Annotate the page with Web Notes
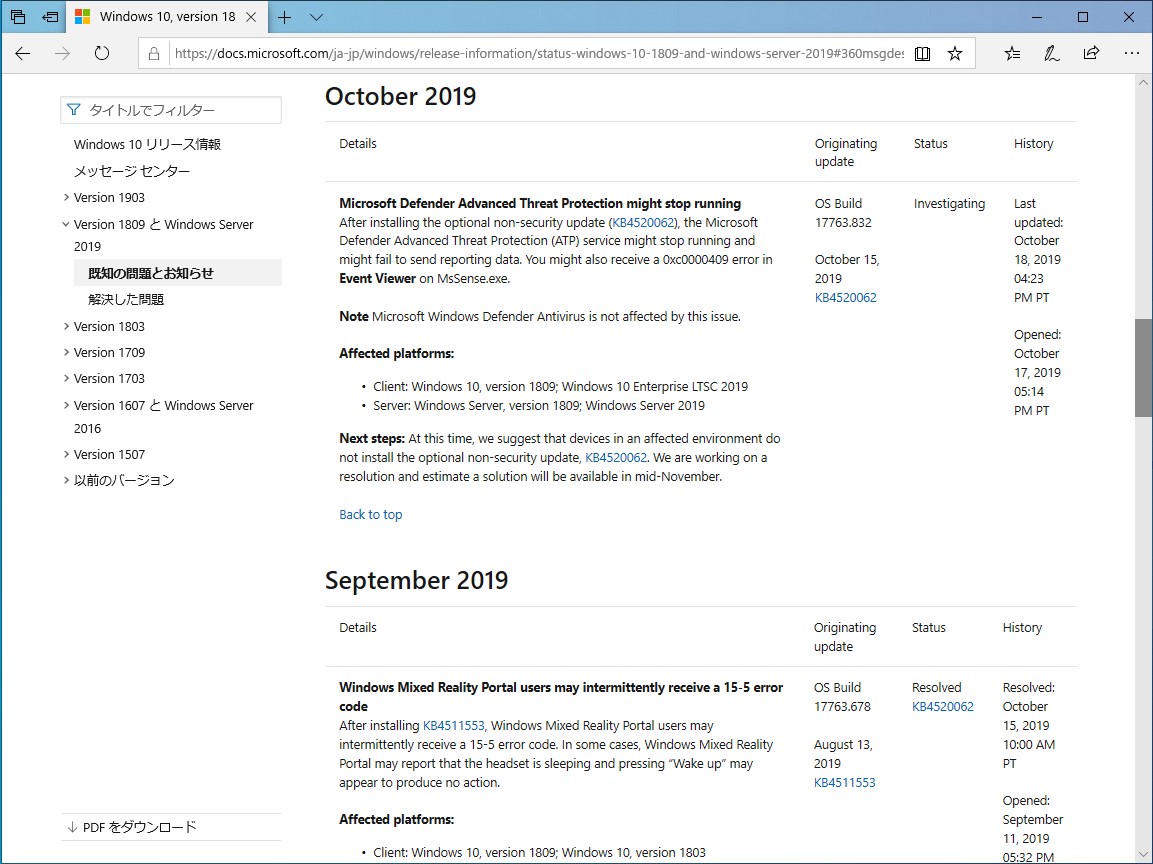The width and height of the screenshot is (1153, 864). point(1051,54)
